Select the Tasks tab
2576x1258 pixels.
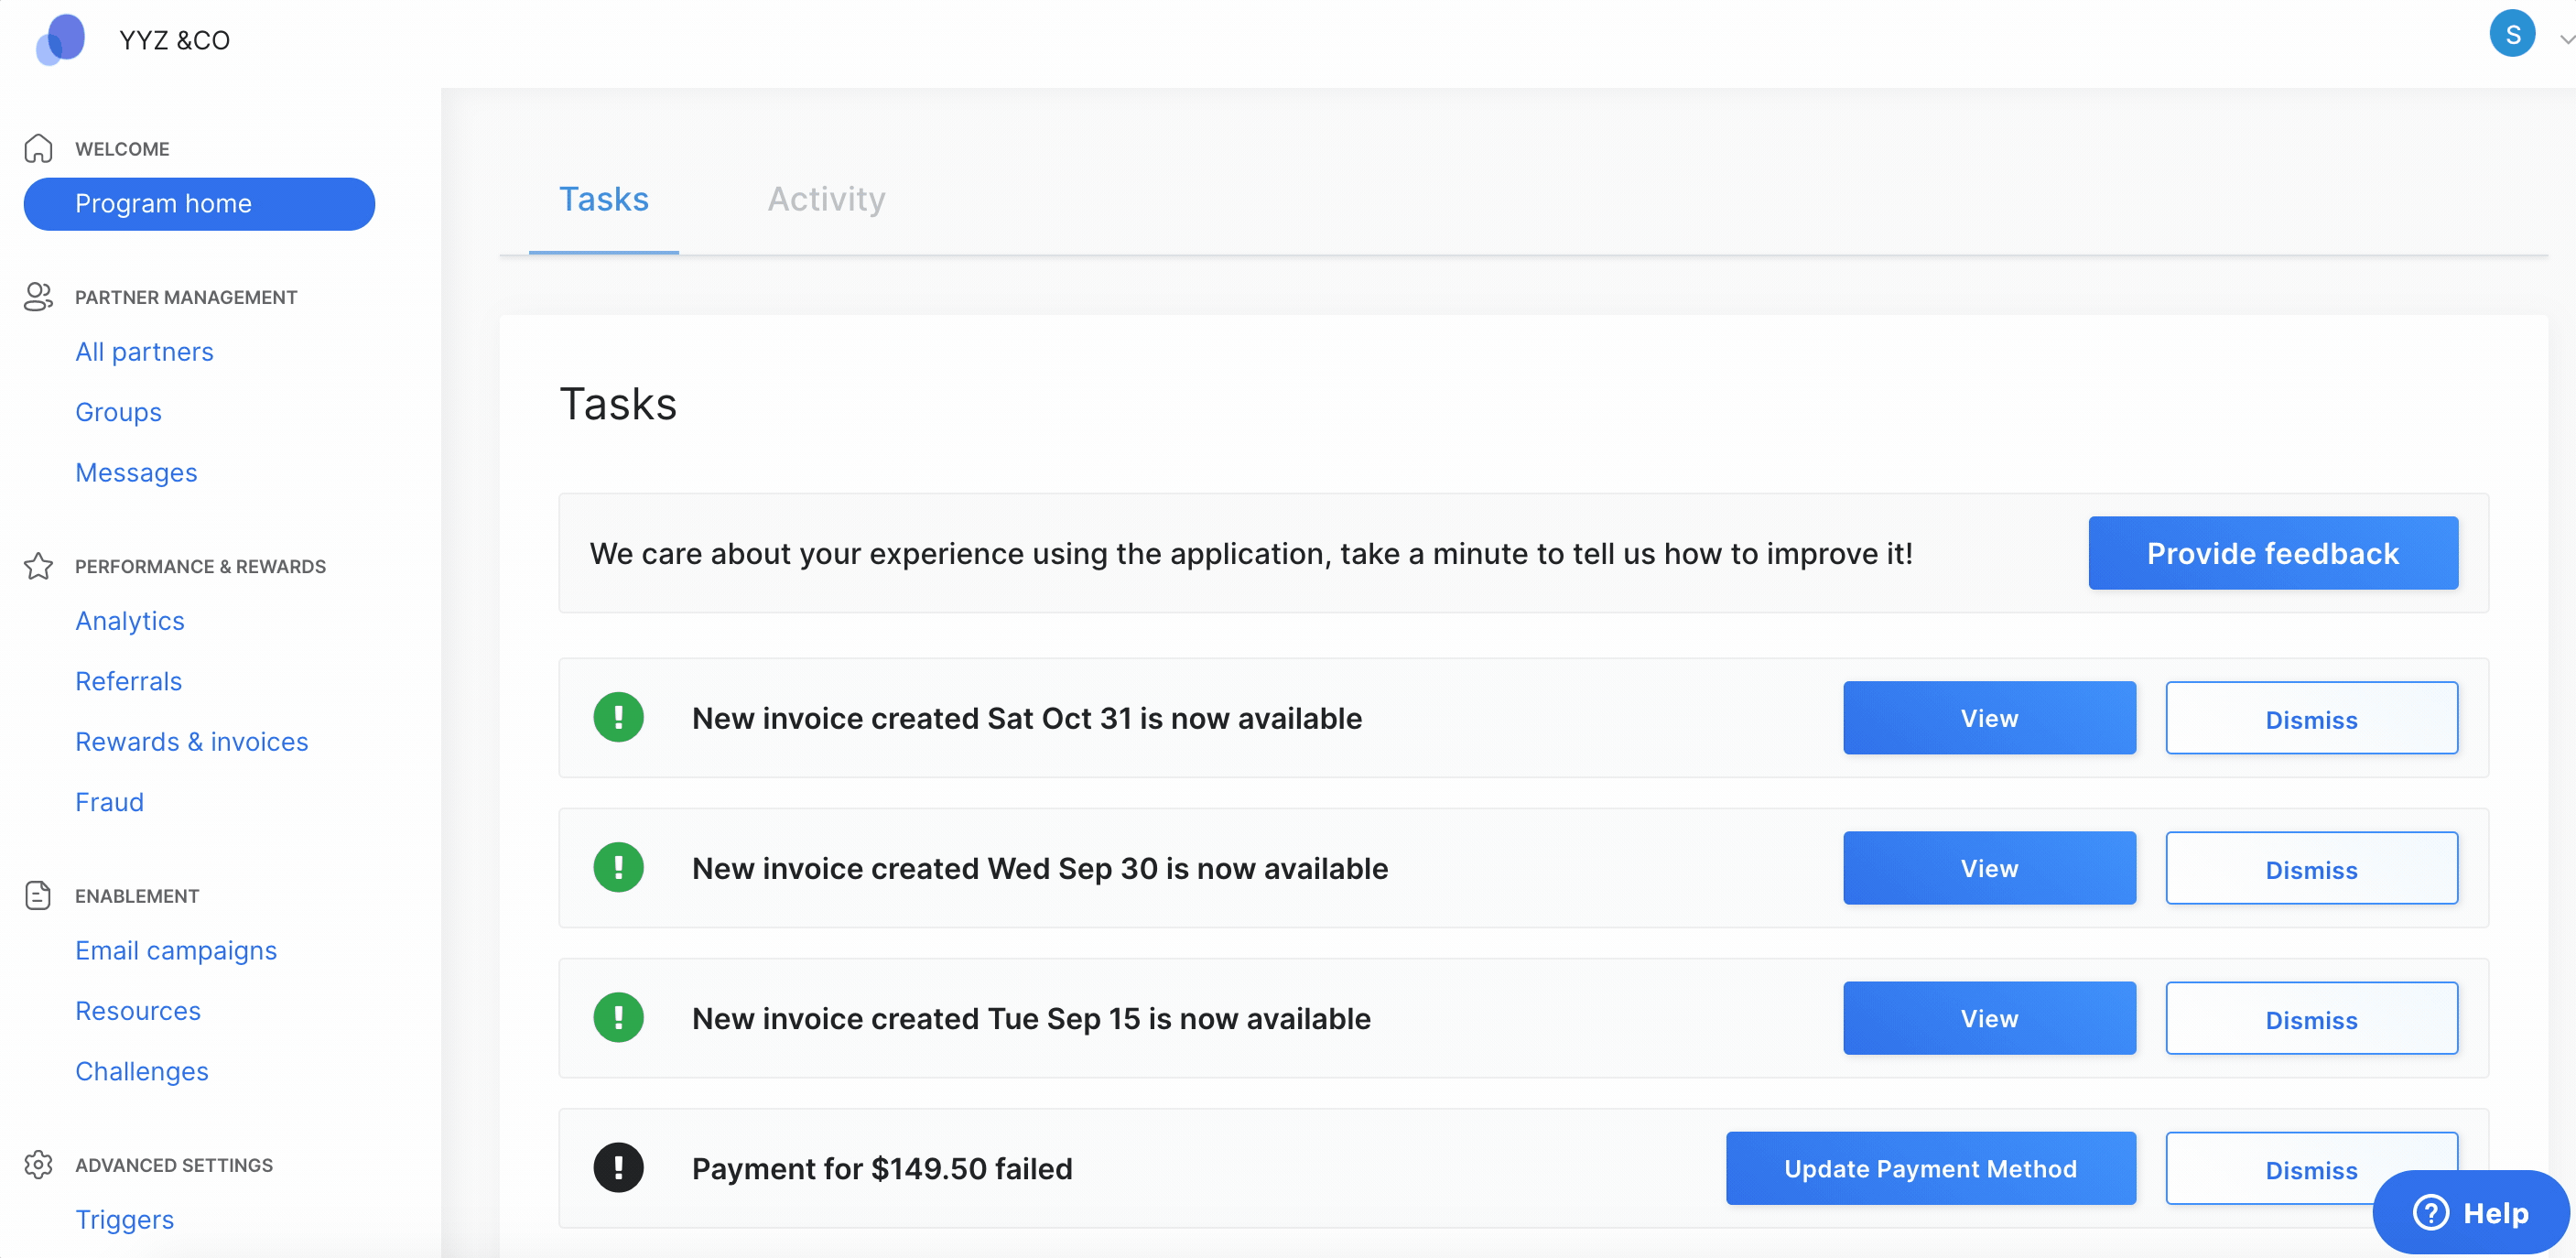point(604,199)
